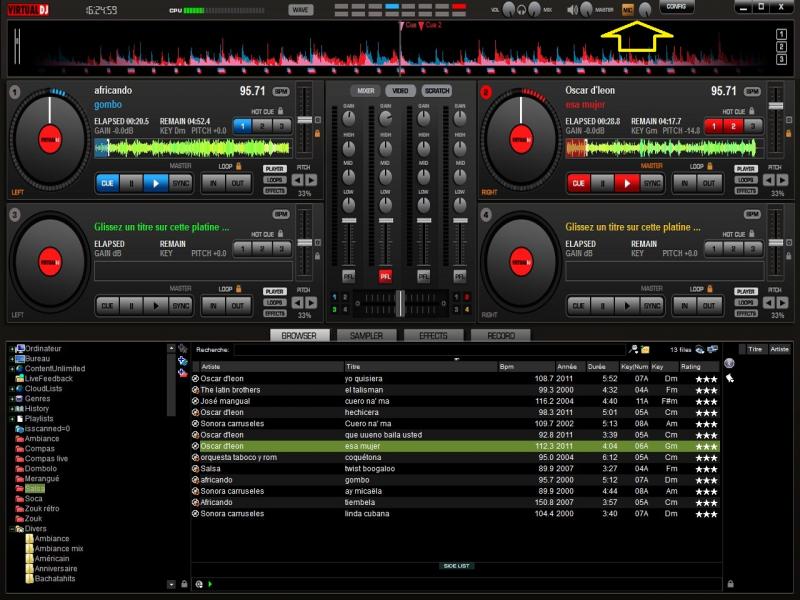Click the crossfader handle in the mixer

[x=399, y=301]
